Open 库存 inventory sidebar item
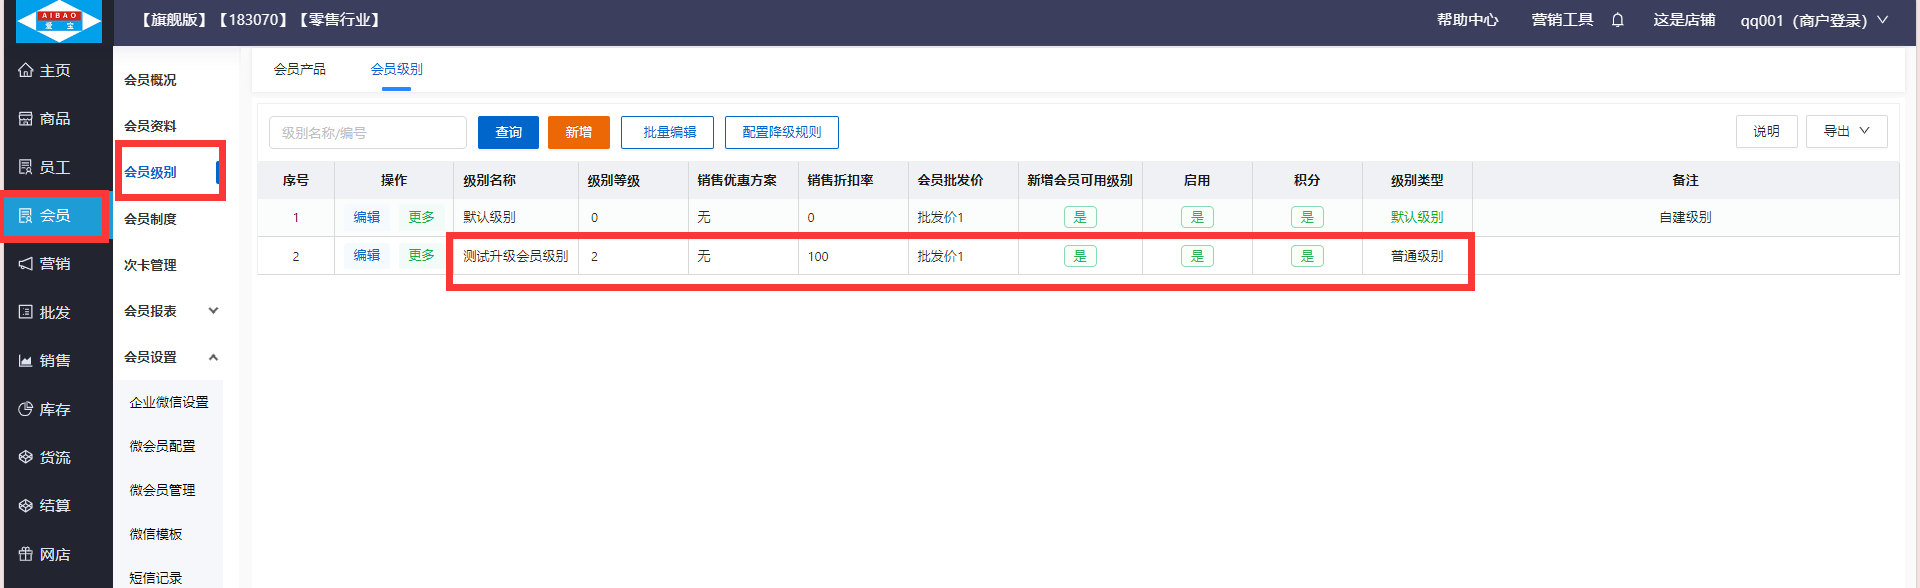1920x588 pixels. tap(45, 409)
